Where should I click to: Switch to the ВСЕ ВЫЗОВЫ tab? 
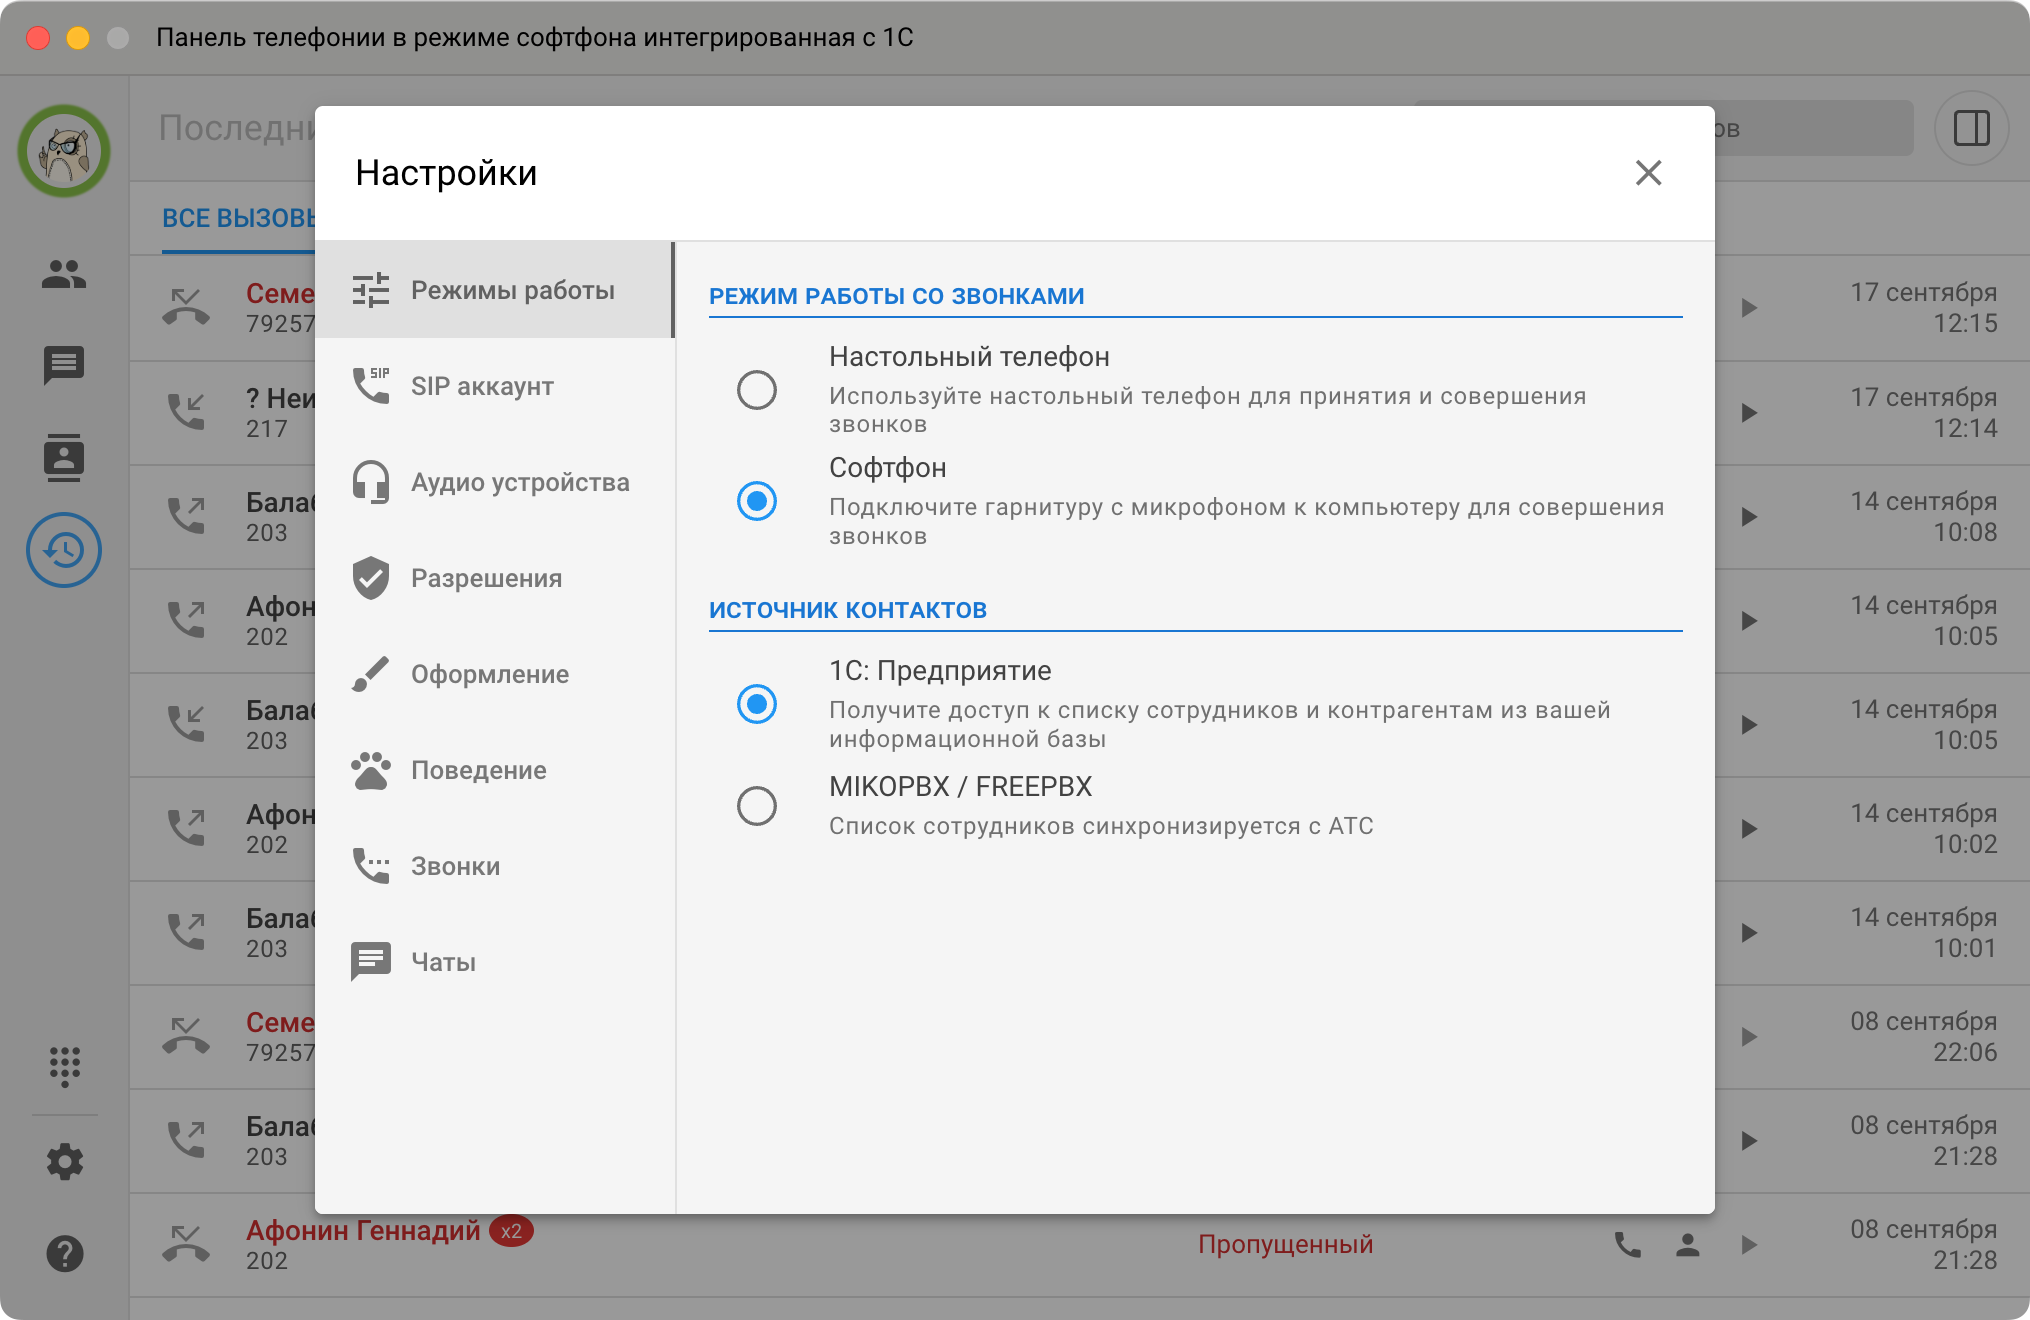point(239,218)
